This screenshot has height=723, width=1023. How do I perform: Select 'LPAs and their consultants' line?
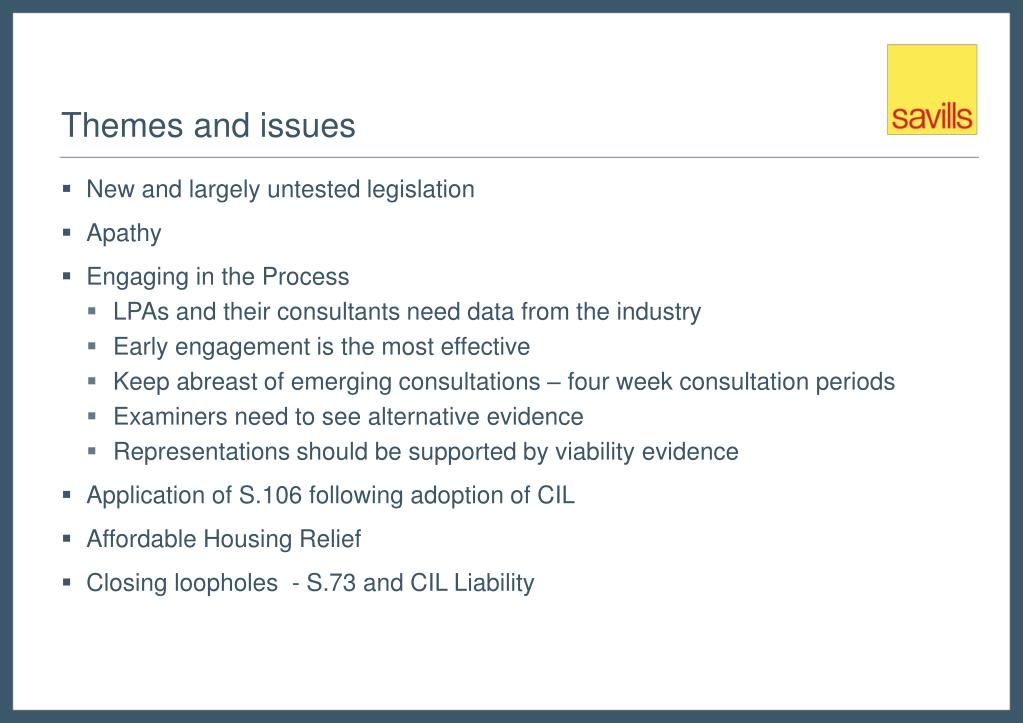[407, 312]
